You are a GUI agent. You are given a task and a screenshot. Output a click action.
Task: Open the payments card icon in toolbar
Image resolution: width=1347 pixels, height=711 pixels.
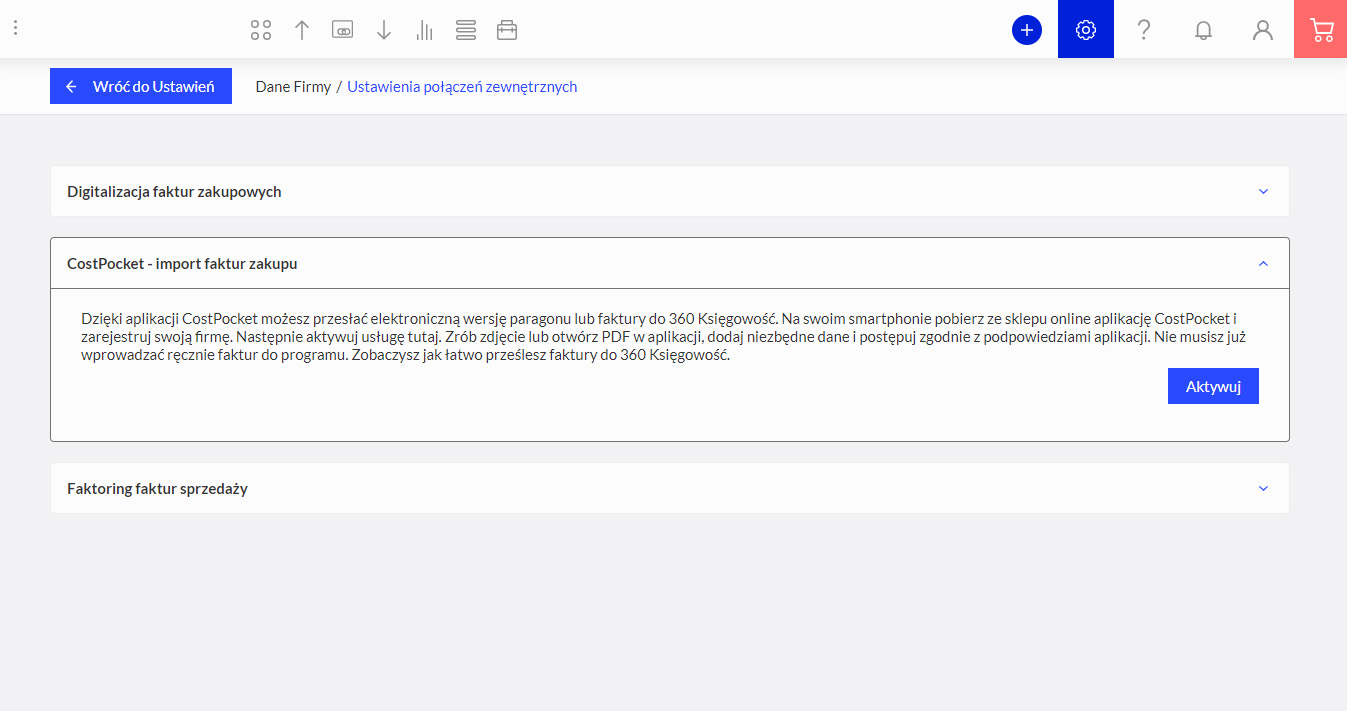point(343,30)
